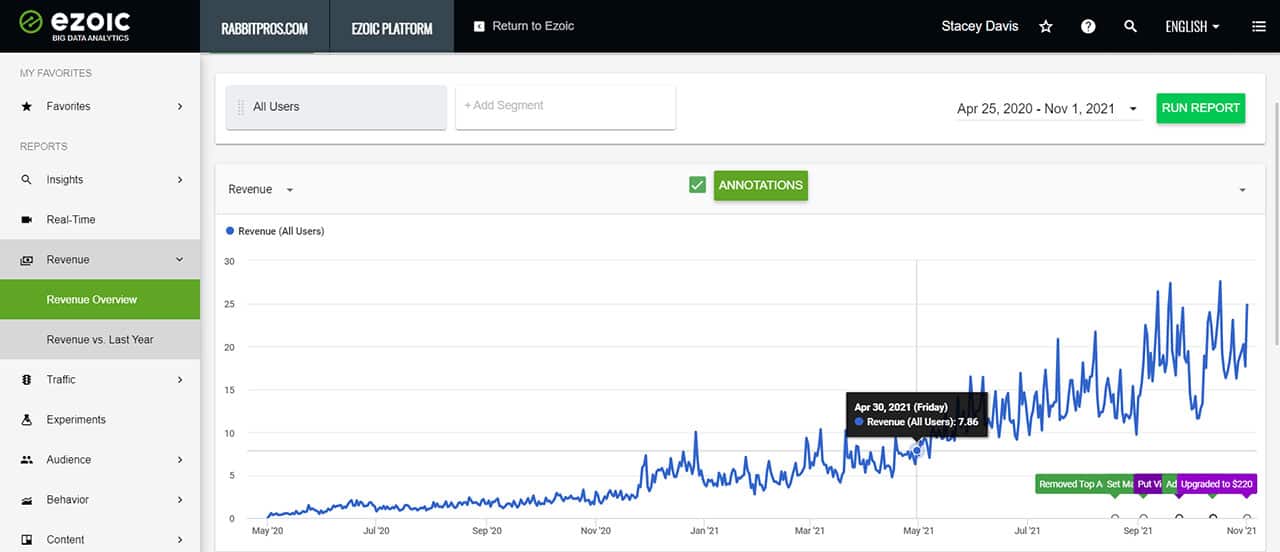Viewport: 1280px width, 552px height.
Task: Click the star favorite icon in top bar
Action: [x=1046, y=27]
